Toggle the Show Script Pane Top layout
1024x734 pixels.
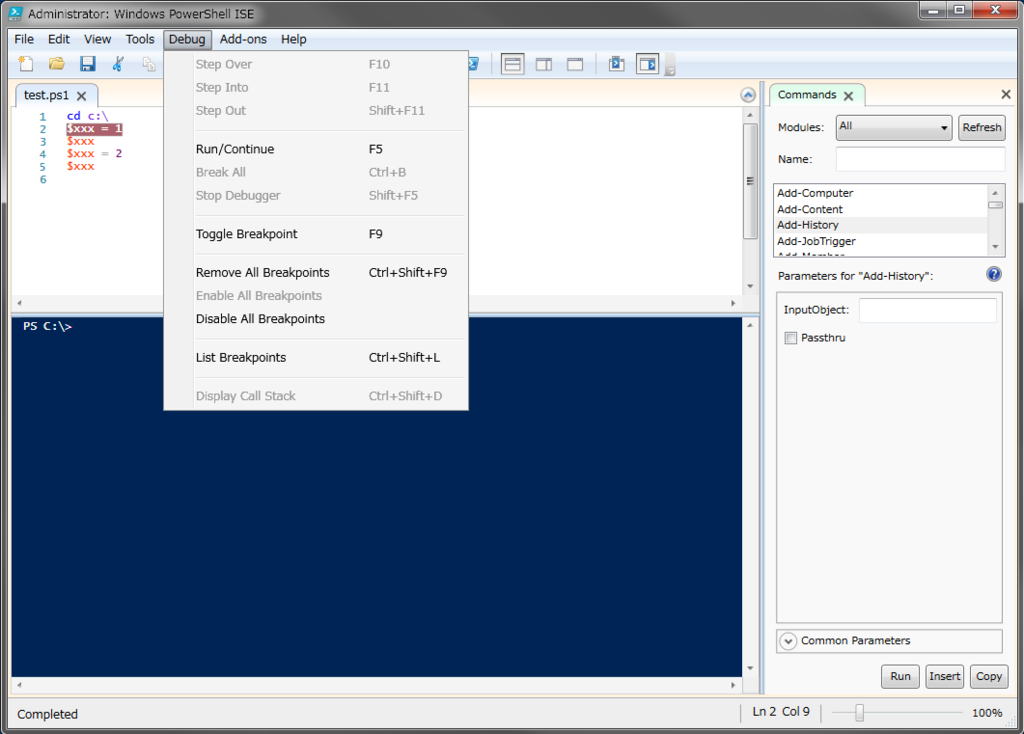click(512, 63)
